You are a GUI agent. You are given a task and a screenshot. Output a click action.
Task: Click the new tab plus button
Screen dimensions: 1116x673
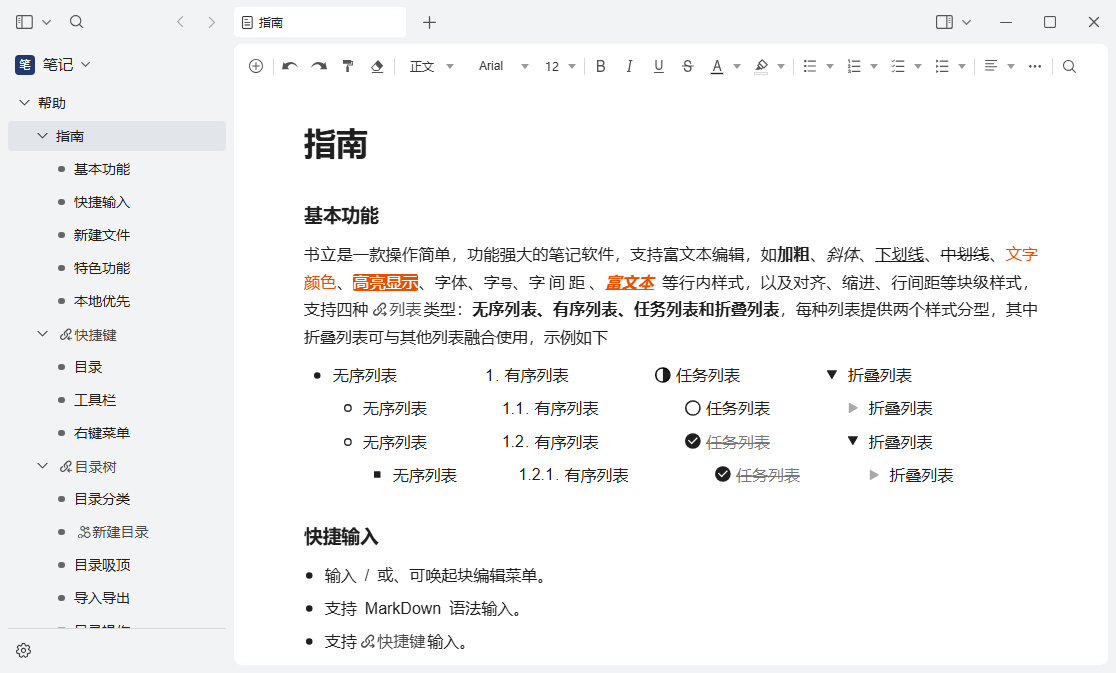click(428, 21)
